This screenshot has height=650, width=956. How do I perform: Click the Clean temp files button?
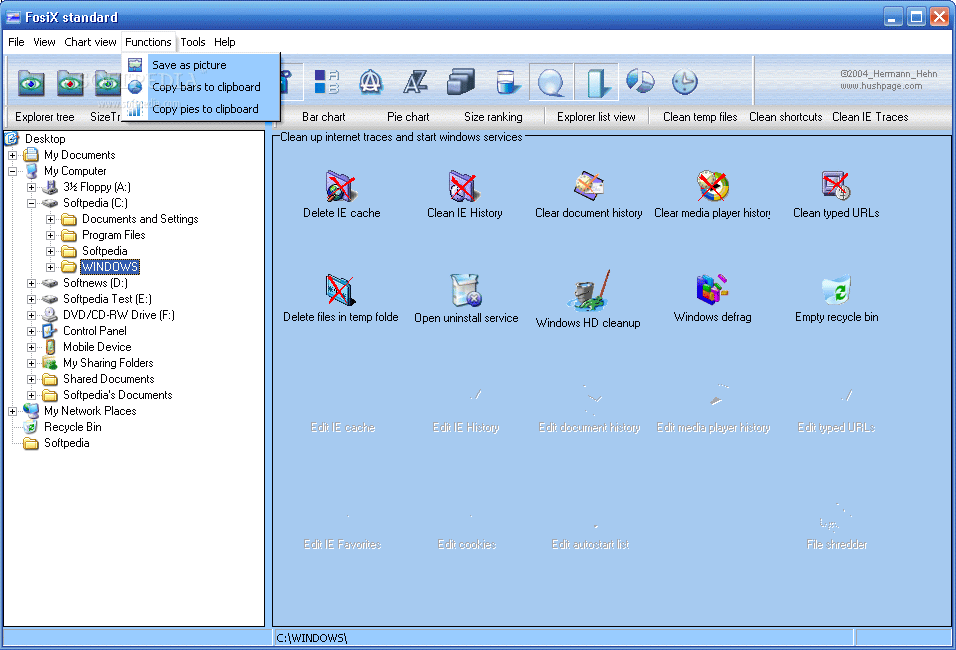click(700, 116)
